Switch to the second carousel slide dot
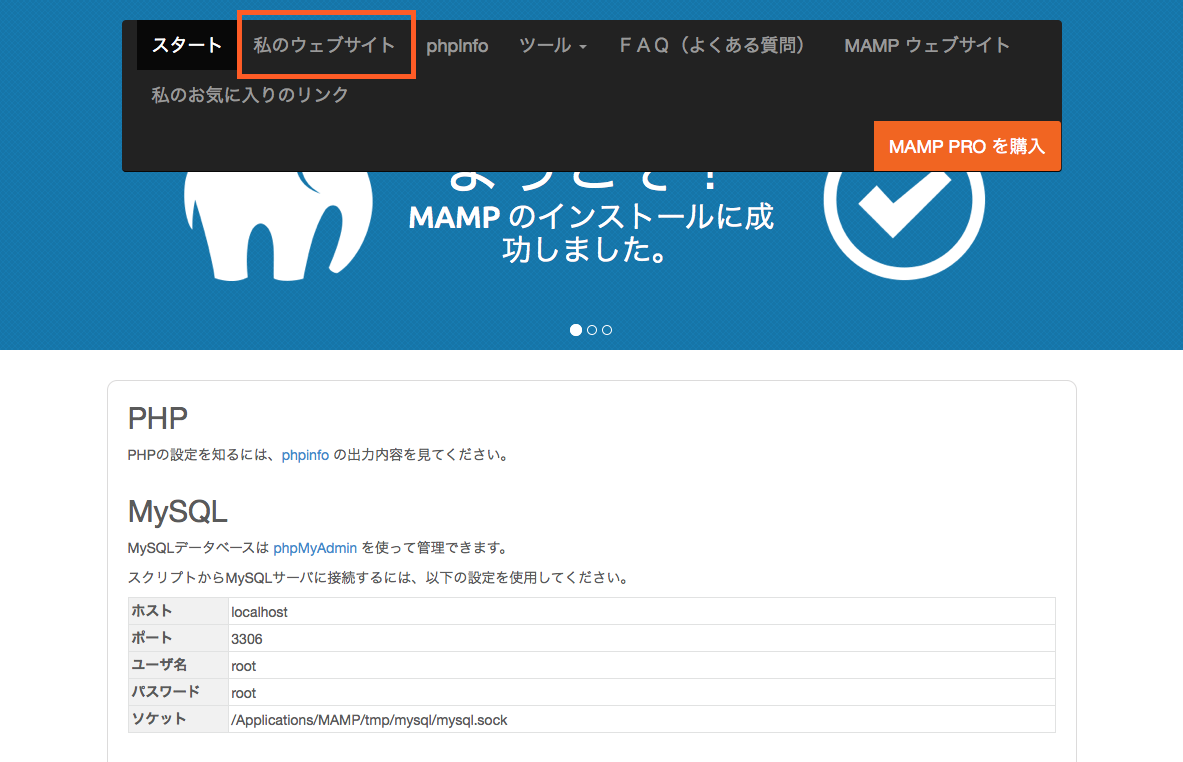This screenshot has height=762, width=1183. tap(592, 330)
